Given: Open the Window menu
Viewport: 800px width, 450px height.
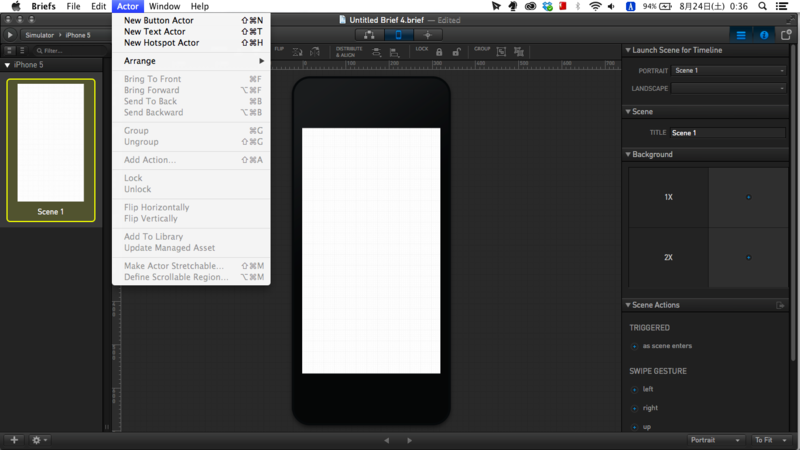Looking at the screenshot, I should coord(164,6).
